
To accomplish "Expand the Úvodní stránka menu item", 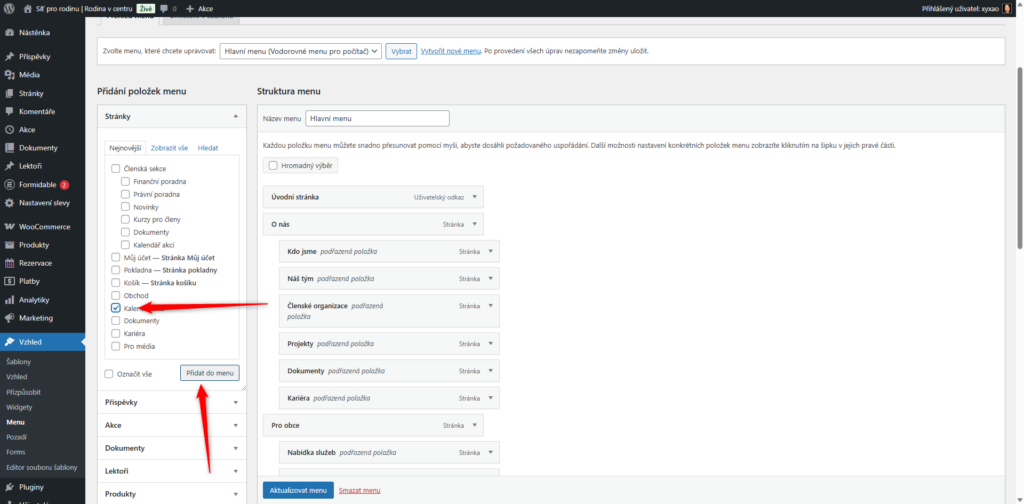I will [x=475, y=197].
